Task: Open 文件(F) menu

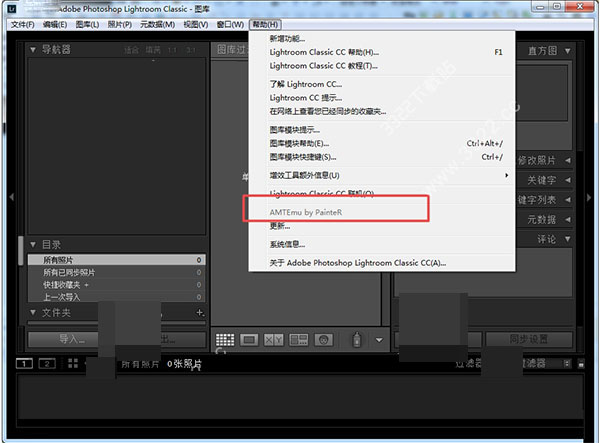Action: (x=22, y=25)
